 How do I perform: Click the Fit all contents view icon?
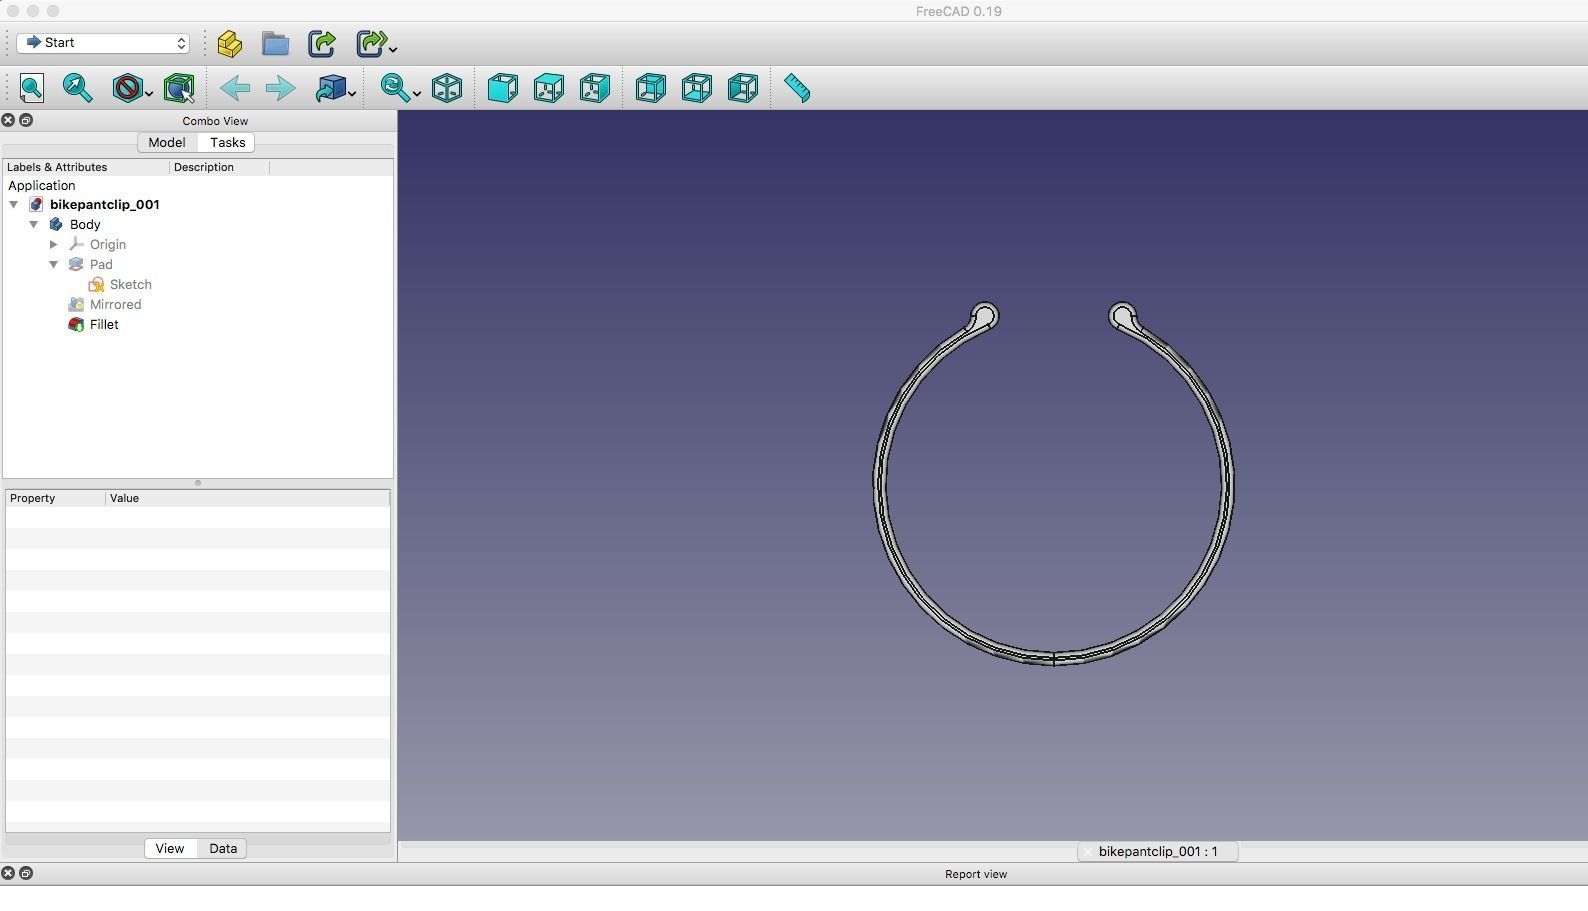click(32, 88)
